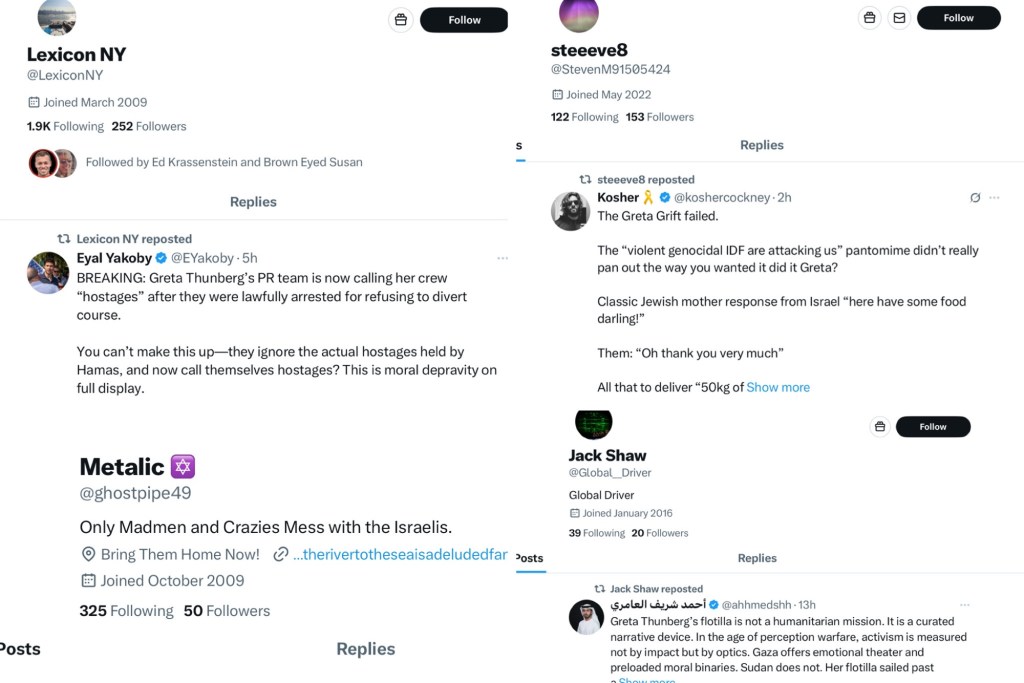Select the Replies tab on Metalic's profile
The width and height of the screenshot is (1024, 683).
365,649
